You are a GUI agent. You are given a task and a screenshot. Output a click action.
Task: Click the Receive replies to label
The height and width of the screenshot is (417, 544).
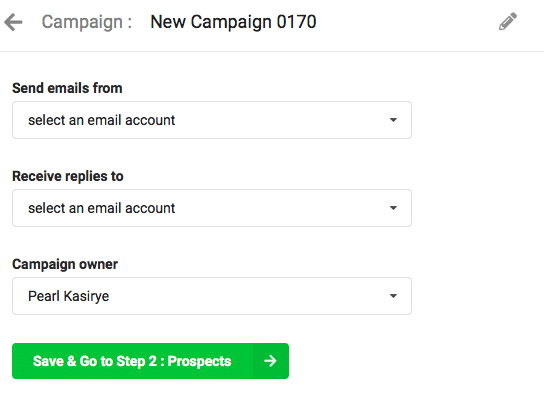point(68,176)
